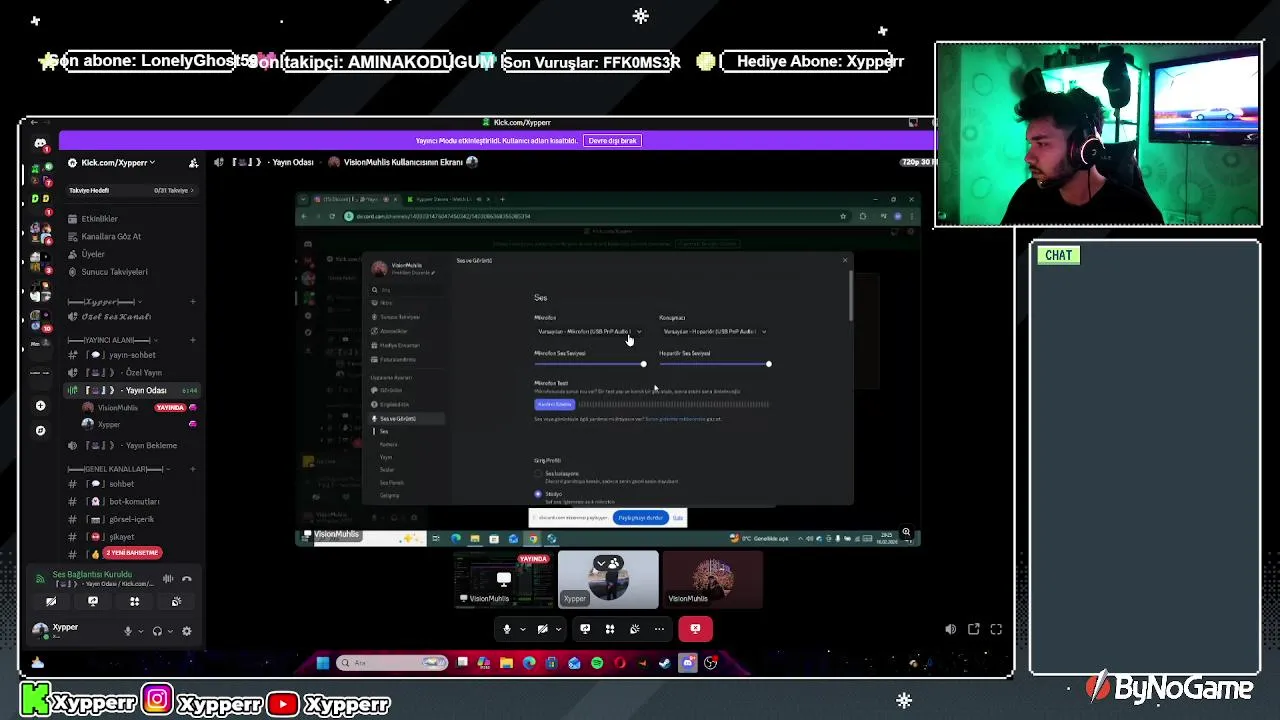Click red stop-watching stream button
This screenshot has width=1280, height=720.
[x=695, y=629]
